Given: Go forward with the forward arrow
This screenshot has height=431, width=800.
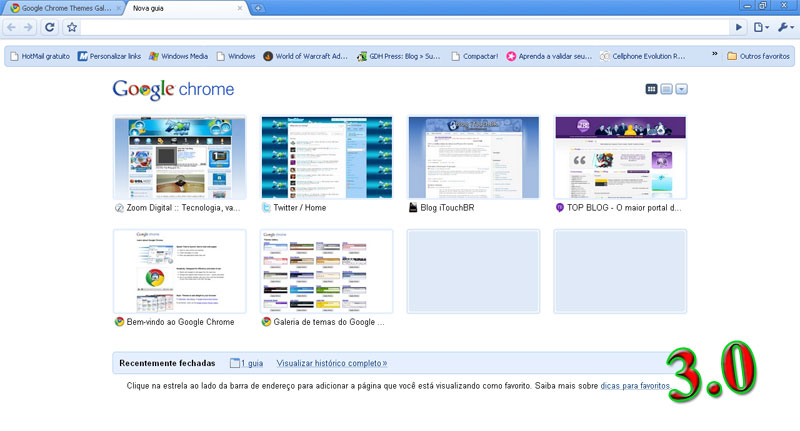Looking at the screenshot, I should click(x=28, y=28).
